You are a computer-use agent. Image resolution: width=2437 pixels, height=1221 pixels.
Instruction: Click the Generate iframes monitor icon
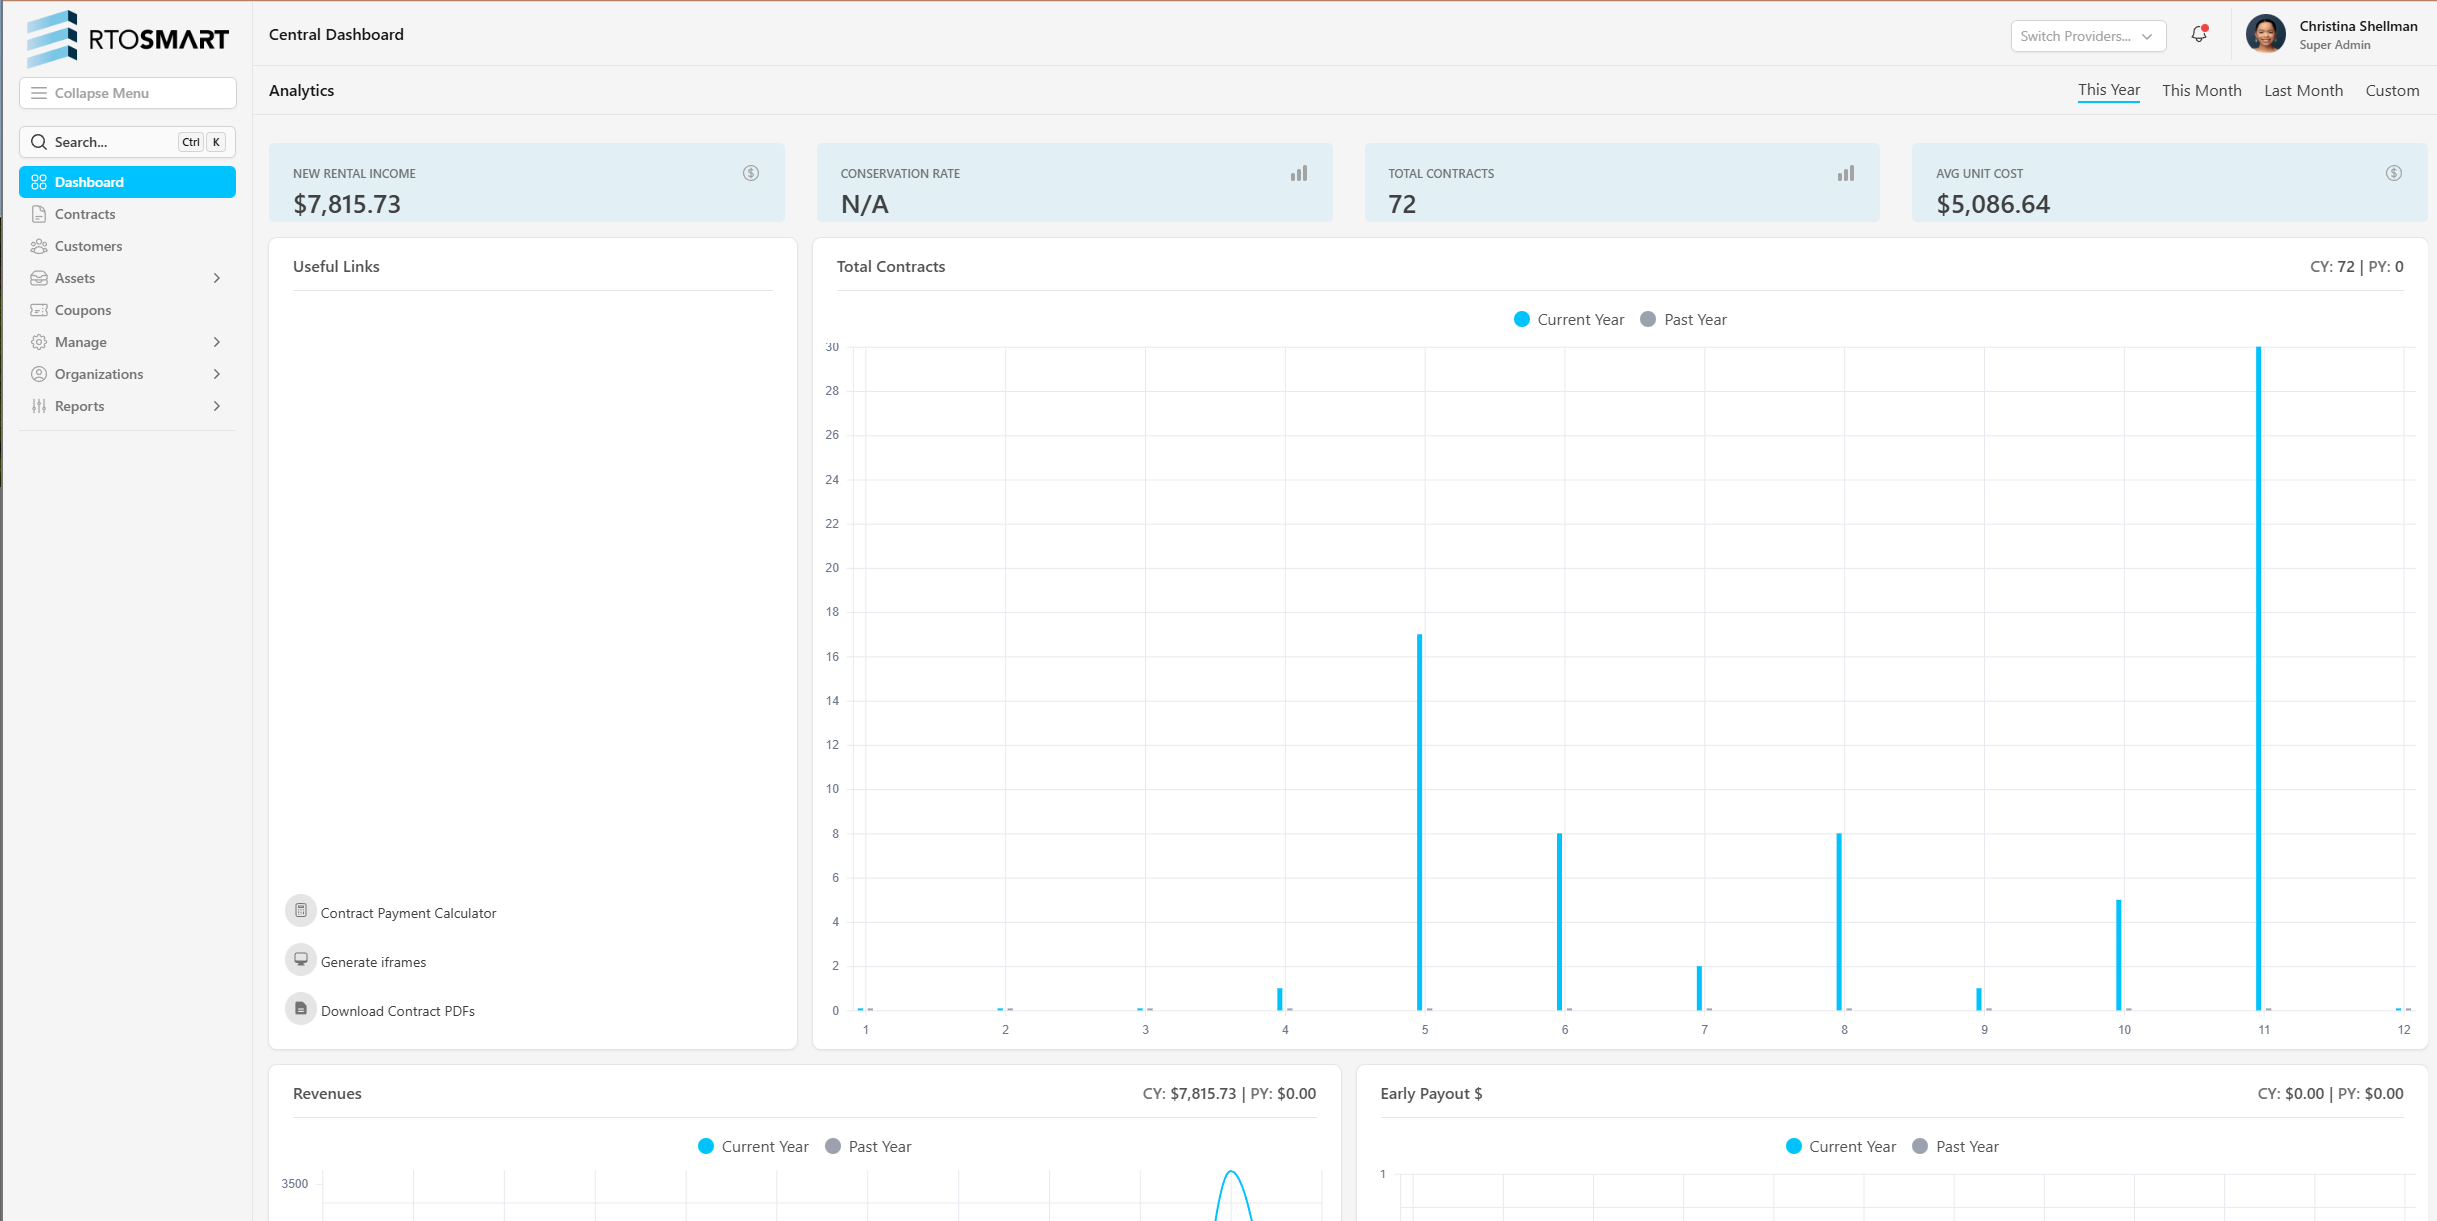[x=301, y=960]
